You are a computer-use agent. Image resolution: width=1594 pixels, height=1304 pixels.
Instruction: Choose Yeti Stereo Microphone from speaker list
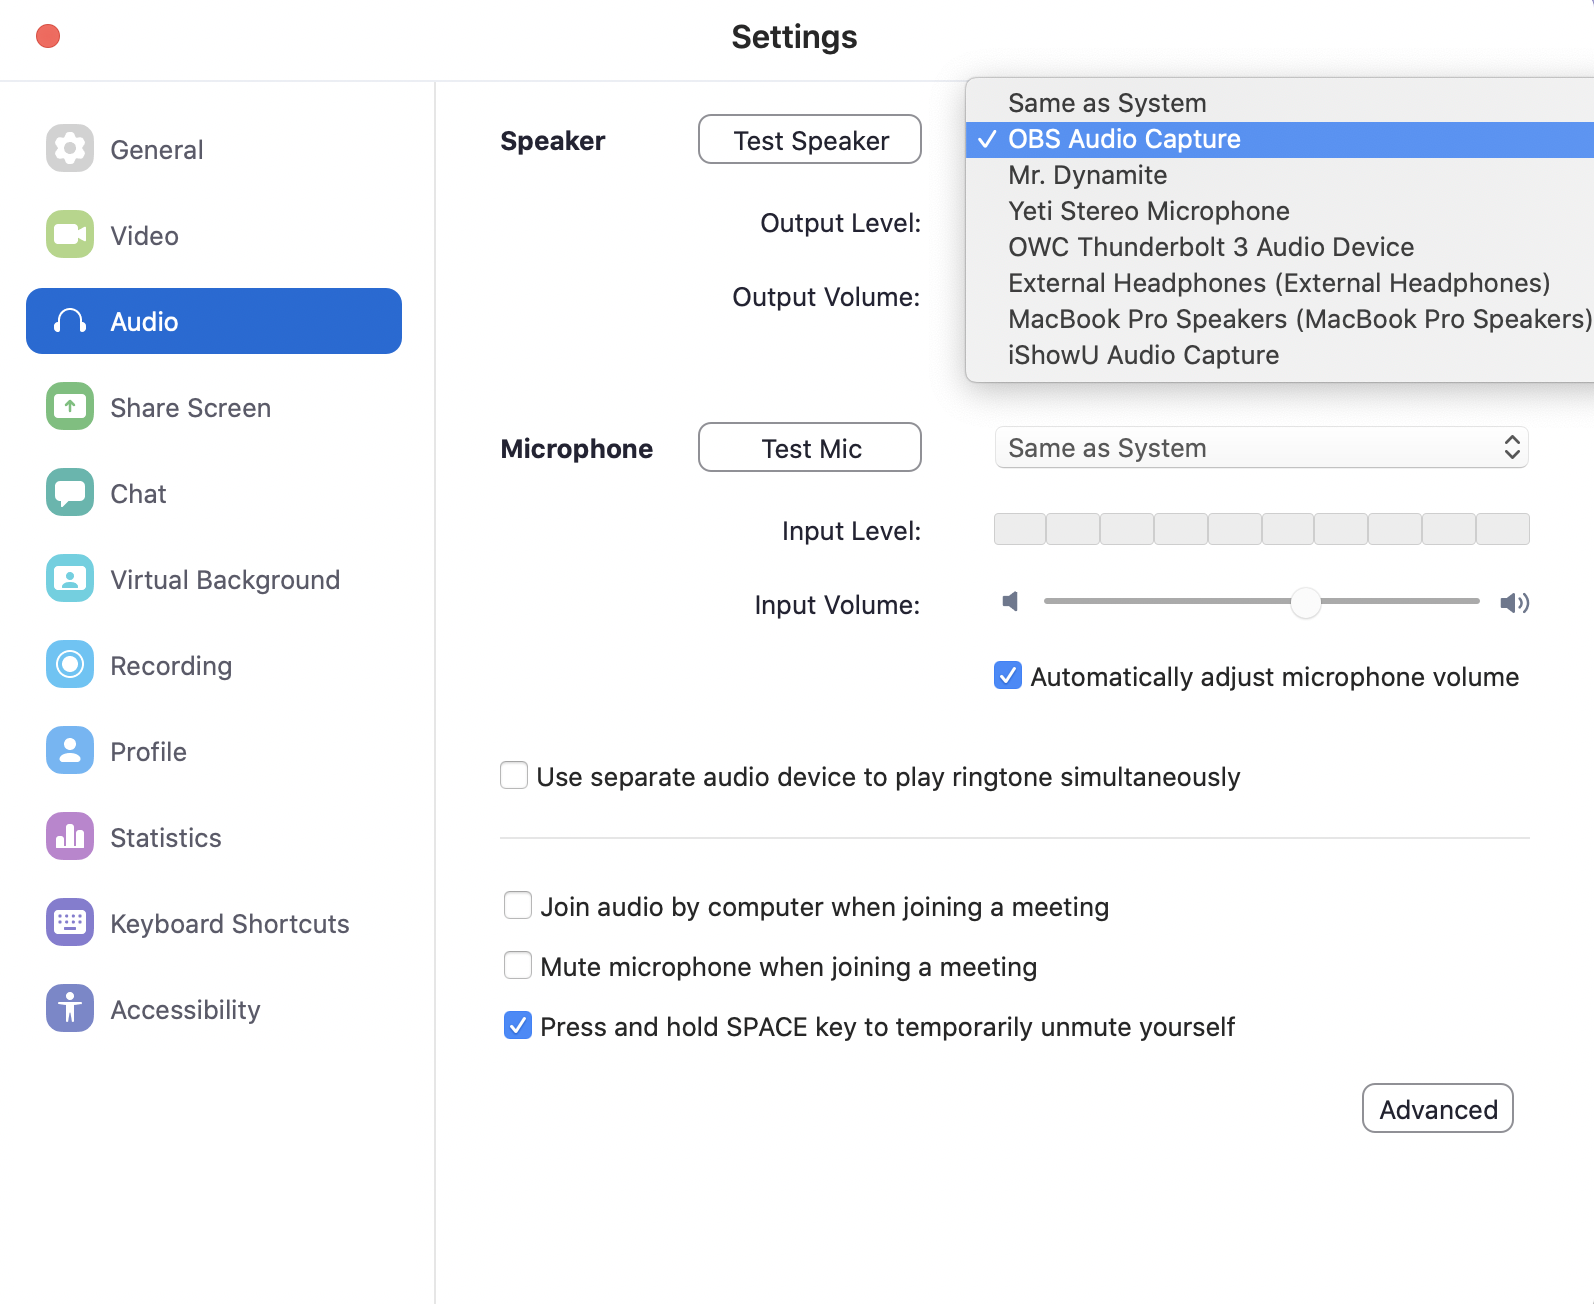click(1148, 211)
